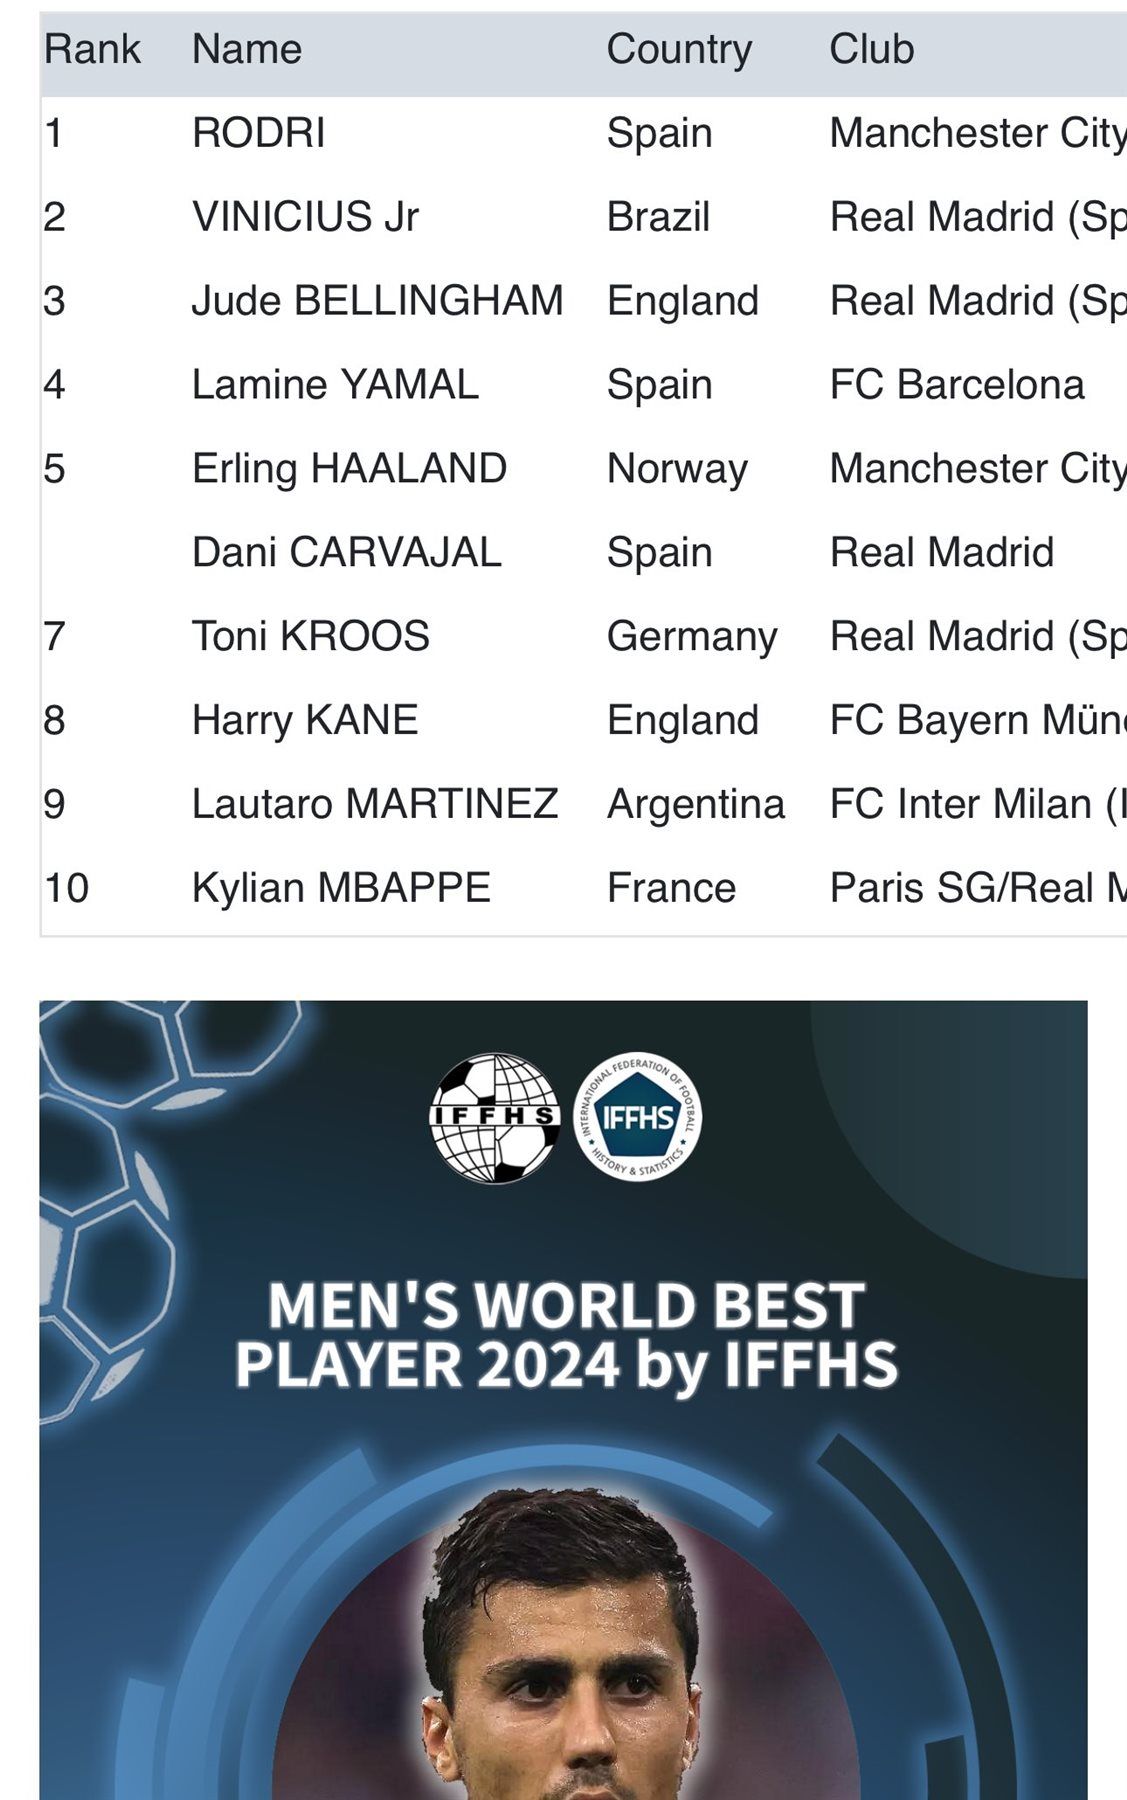Select the Jude BELLINGHAM row name
This screenshot has width=1127, height=1800.
pyautogui.click(x=377, y=301)
